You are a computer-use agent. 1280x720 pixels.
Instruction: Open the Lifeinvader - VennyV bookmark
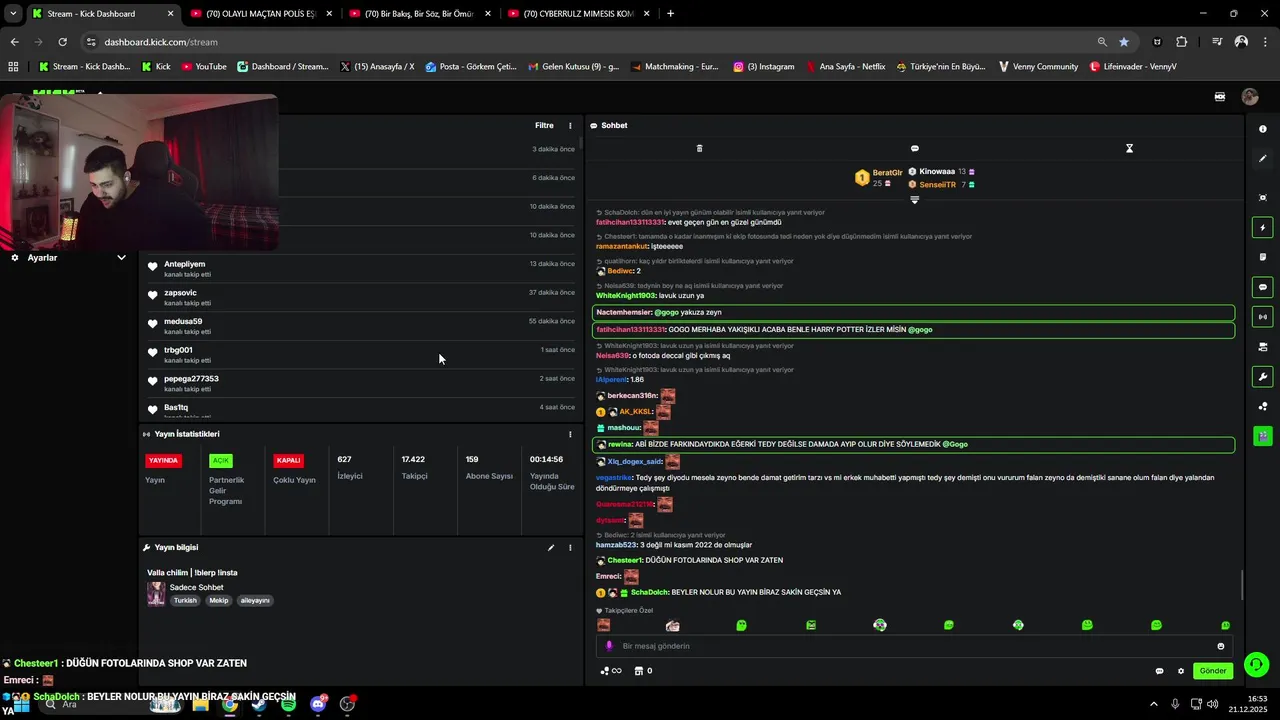[1133, 67]
